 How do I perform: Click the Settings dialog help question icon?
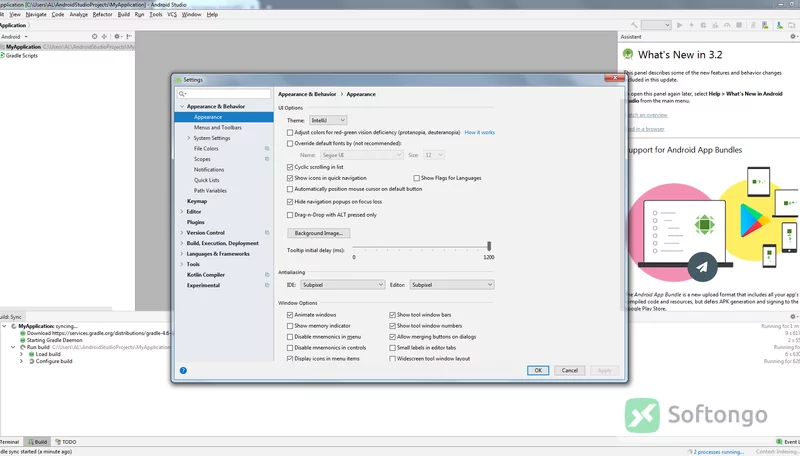(x=183, y=370)
